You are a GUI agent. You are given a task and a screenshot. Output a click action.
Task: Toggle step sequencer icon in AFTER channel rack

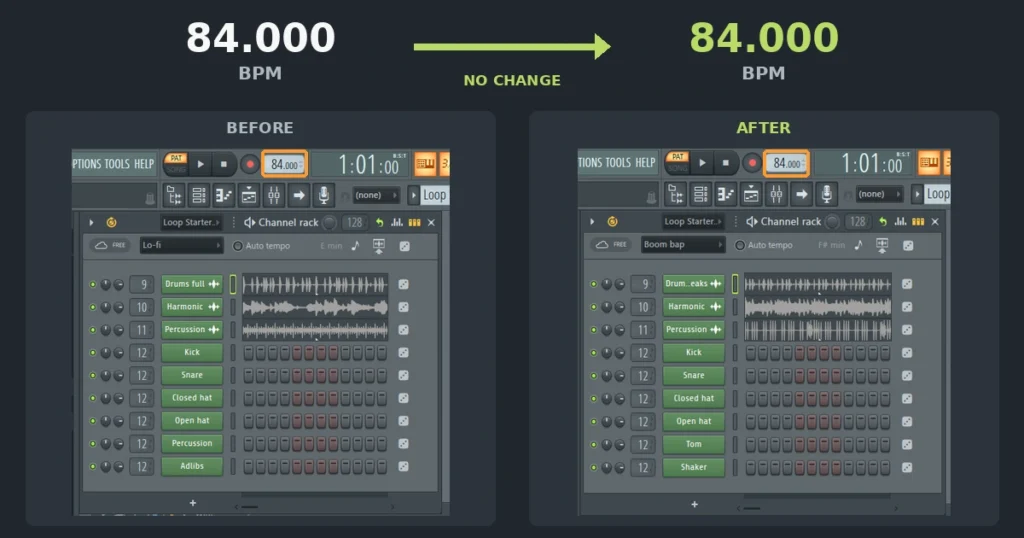(x=918, y=222)
